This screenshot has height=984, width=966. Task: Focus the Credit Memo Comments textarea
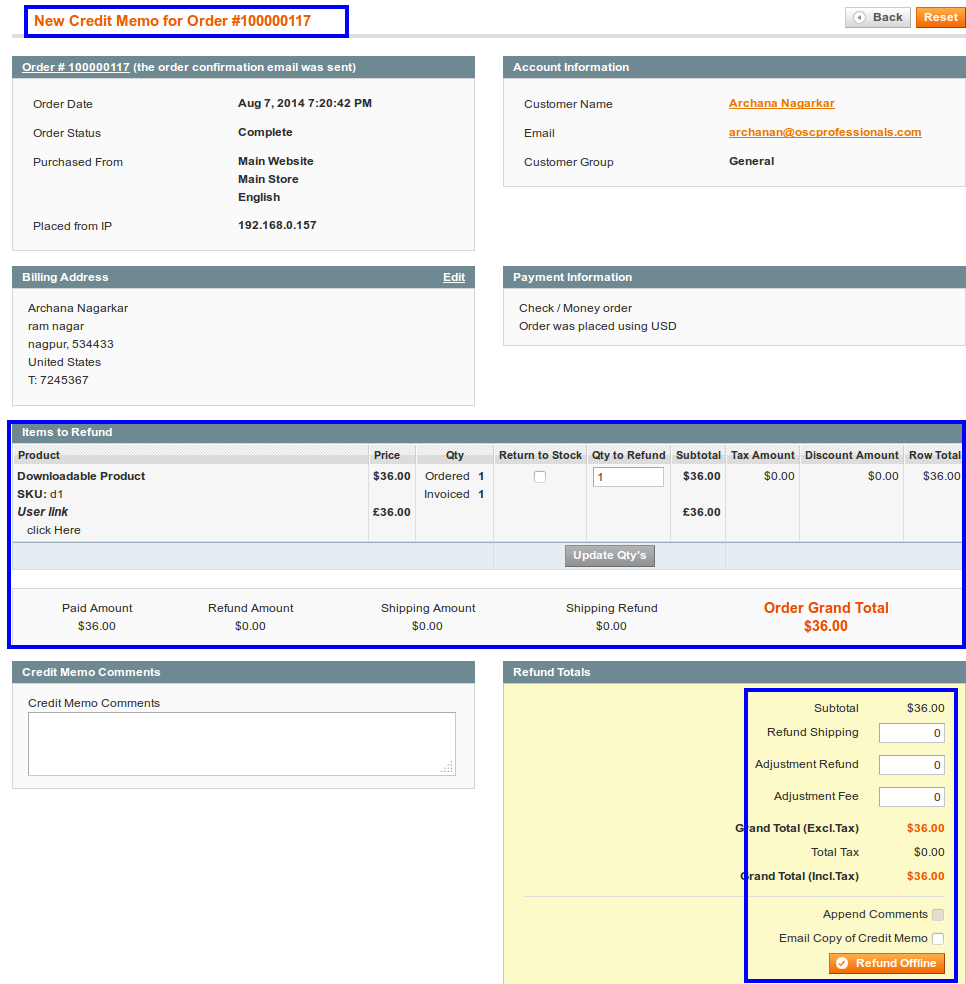pyautogui.click(x=241, y=743)
